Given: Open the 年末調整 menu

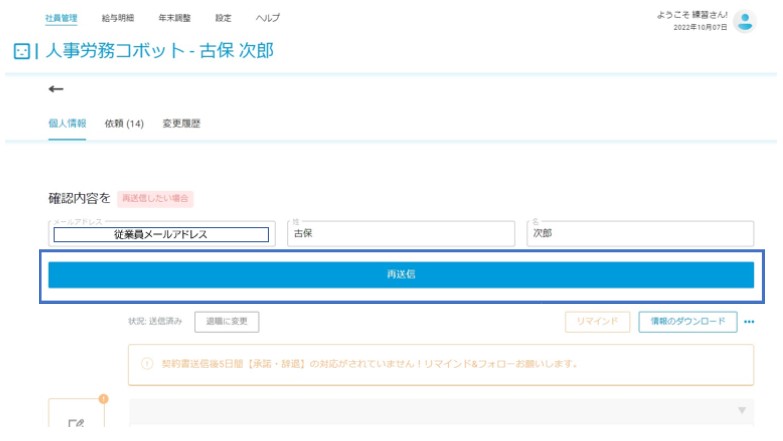Looking at the screenshot, I should [x=174, y=18].
